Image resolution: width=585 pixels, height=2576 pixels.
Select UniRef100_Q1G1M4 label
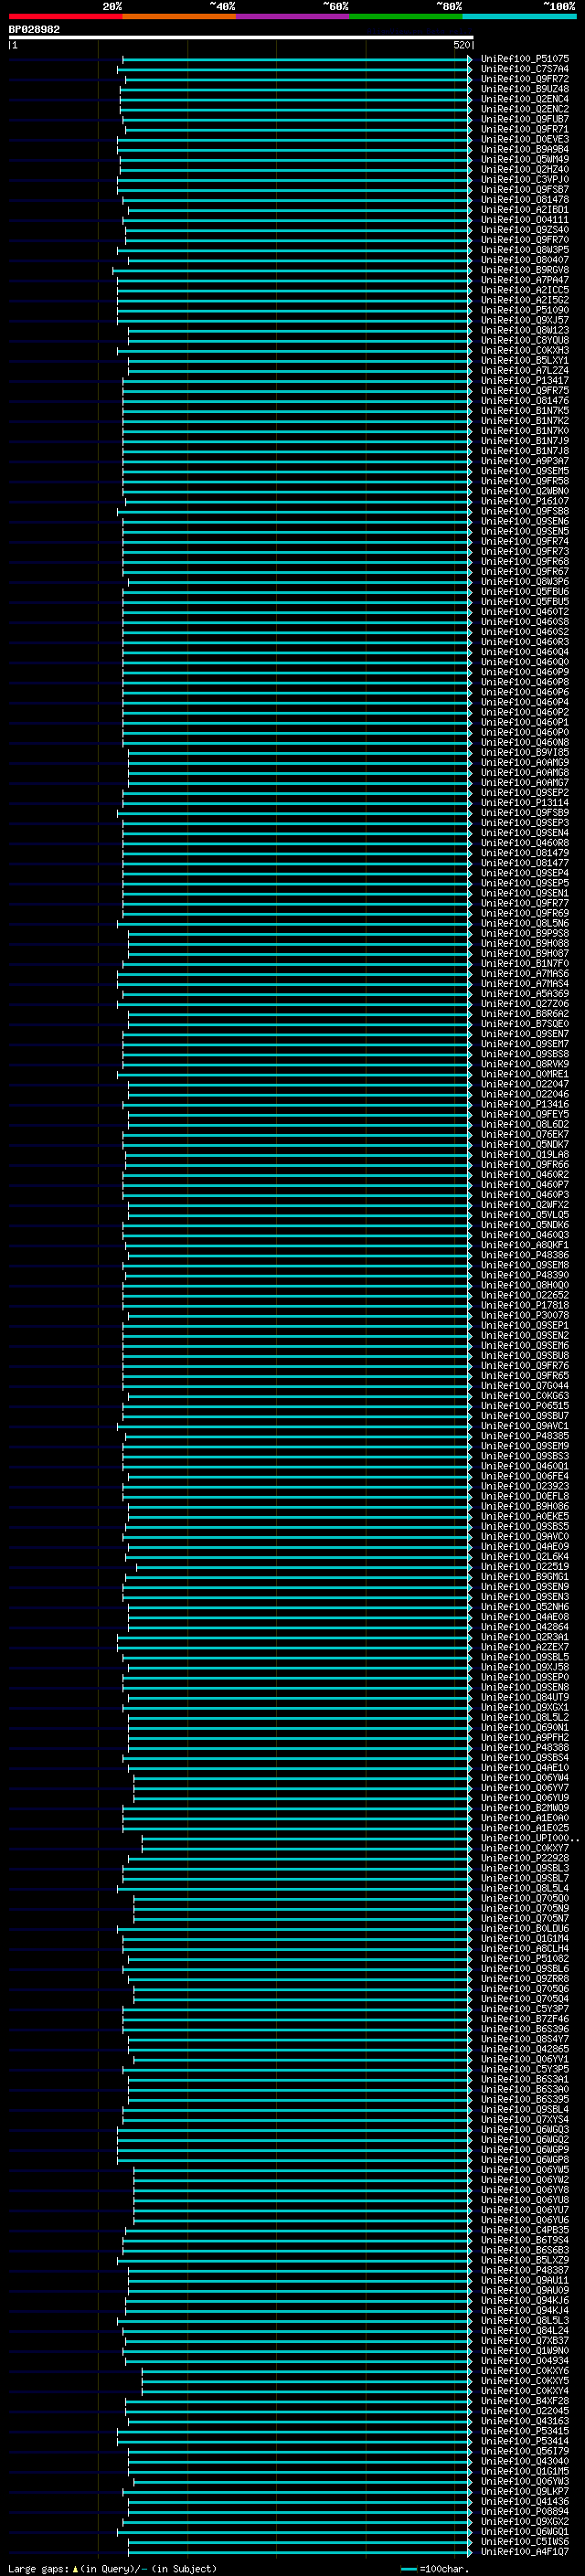click(x=524, y=1938)
